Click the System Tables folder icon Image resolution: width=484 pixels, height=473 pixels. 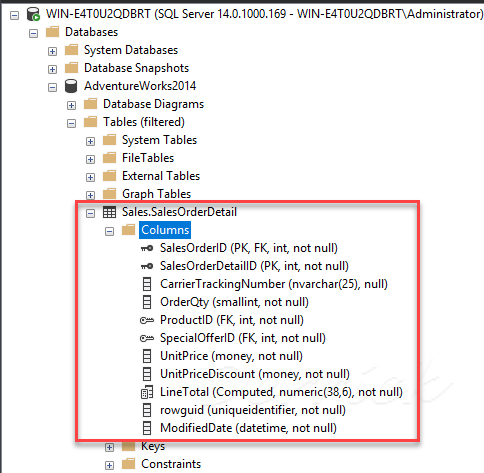click(x=109, y=140)
